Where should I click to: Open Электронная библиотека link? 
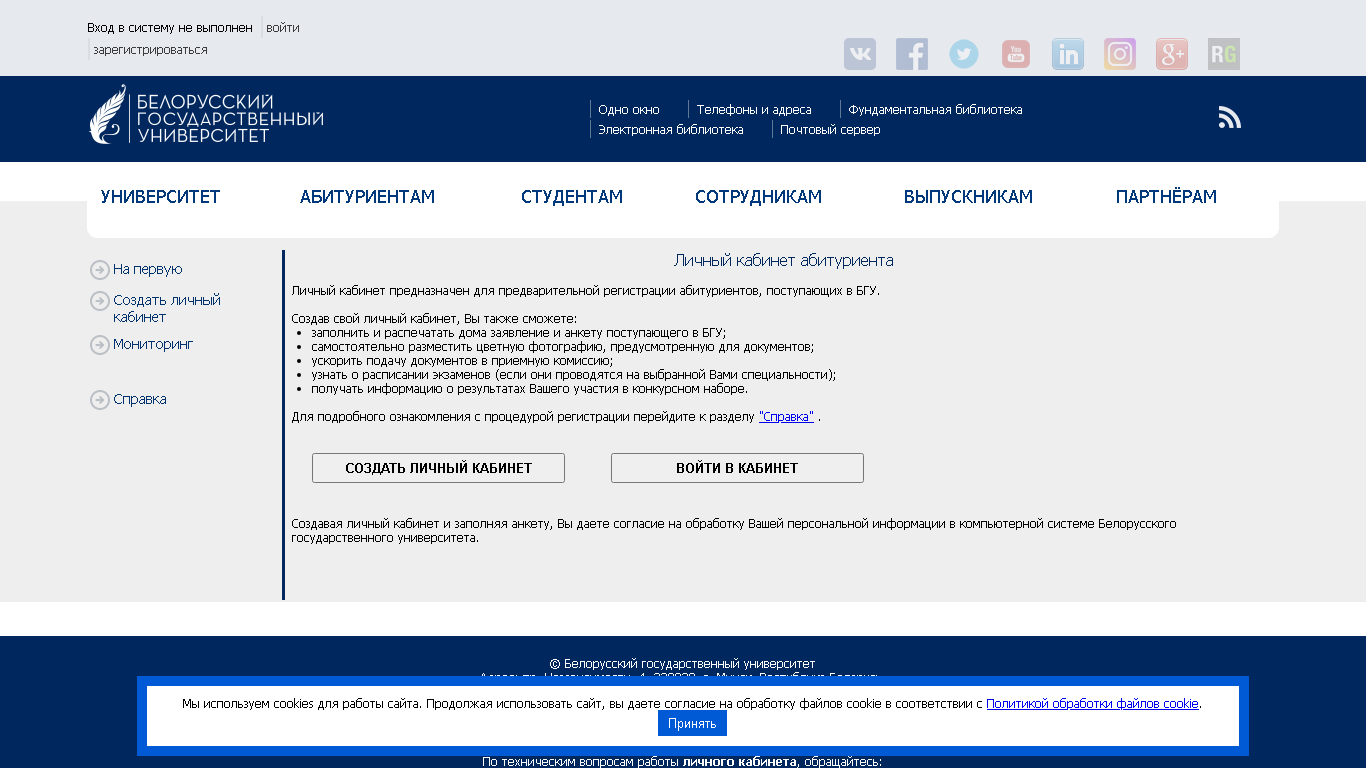point(671,130)
